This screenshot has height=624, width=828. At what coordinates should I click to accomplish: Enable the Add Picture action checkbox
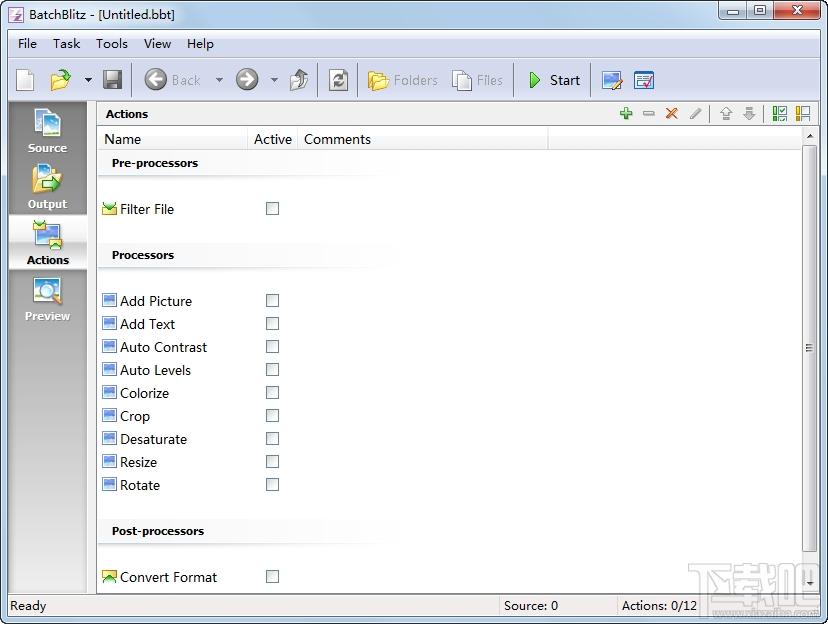tap(272, 300)
